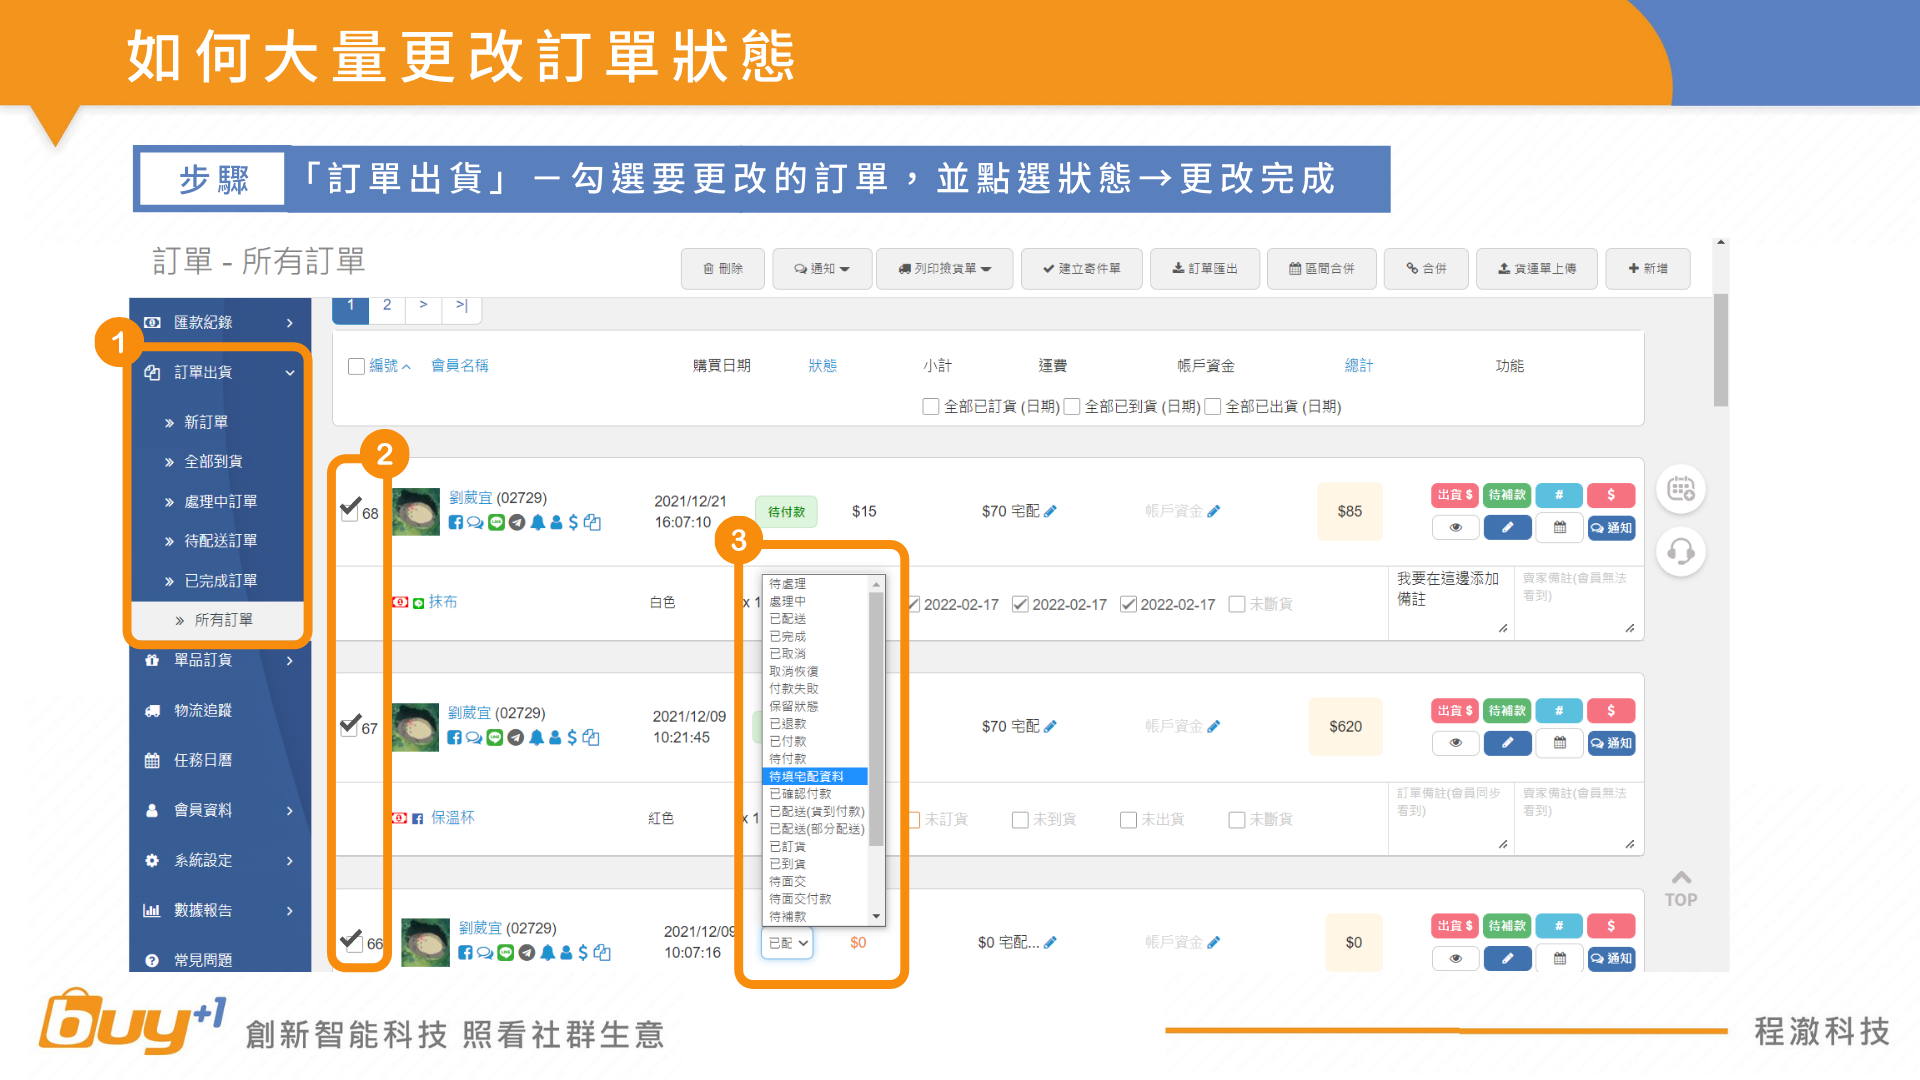The image size is (1920, 1080).
Task: Click the headset support icon
Action: click(x=1681, y=552)
